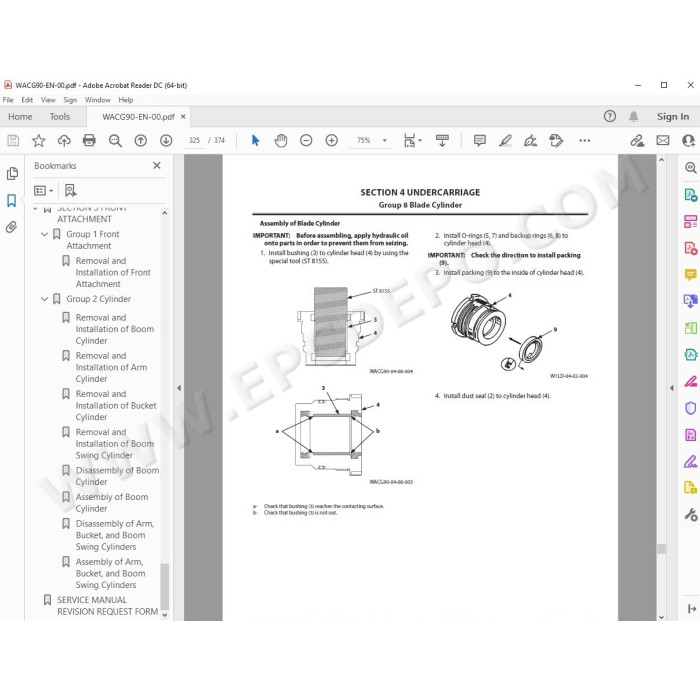Go to next page arrow icon
The height and width of the screenshot is (700, 700).
pos(166,141)
